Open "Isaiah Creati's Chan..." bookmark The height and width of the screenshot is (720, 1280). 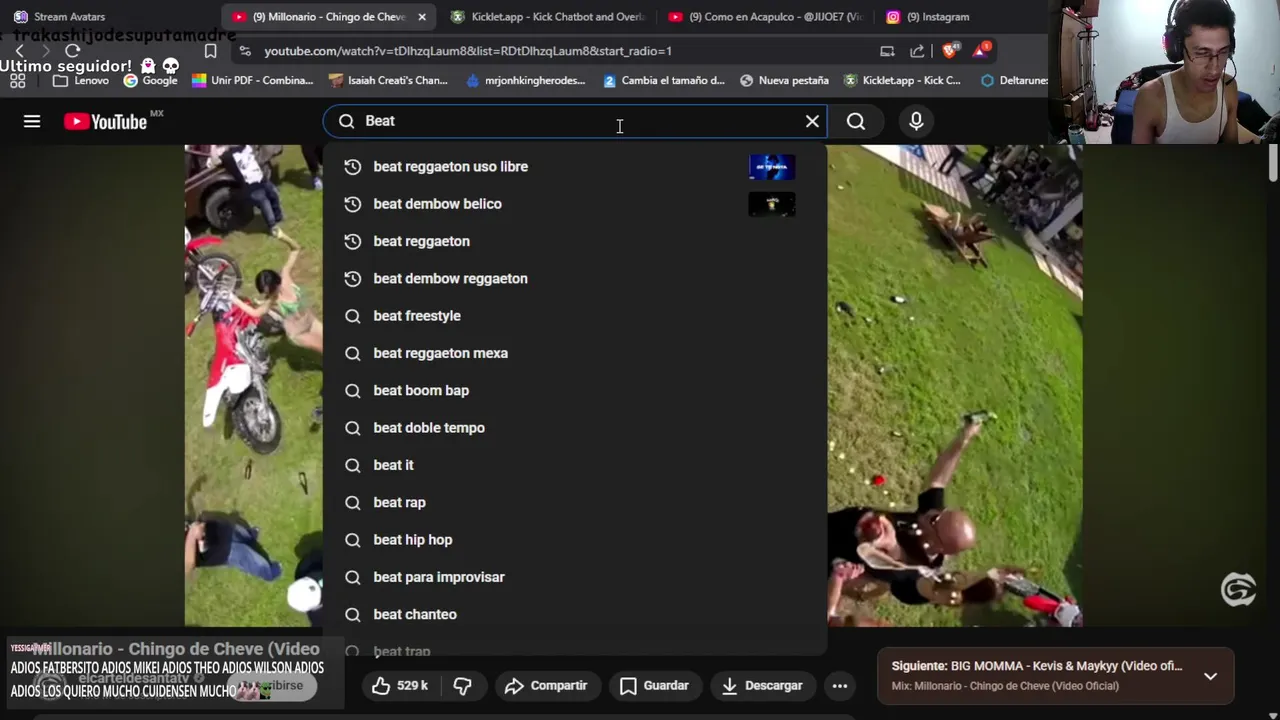[x=388, y=80]
